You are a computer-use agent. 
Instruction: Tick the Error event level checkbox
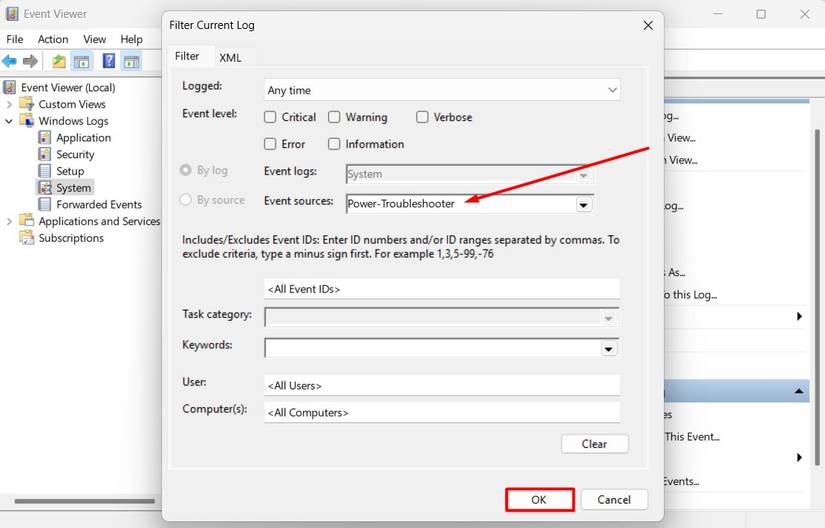pyautogui.click(x=270, y=144)
